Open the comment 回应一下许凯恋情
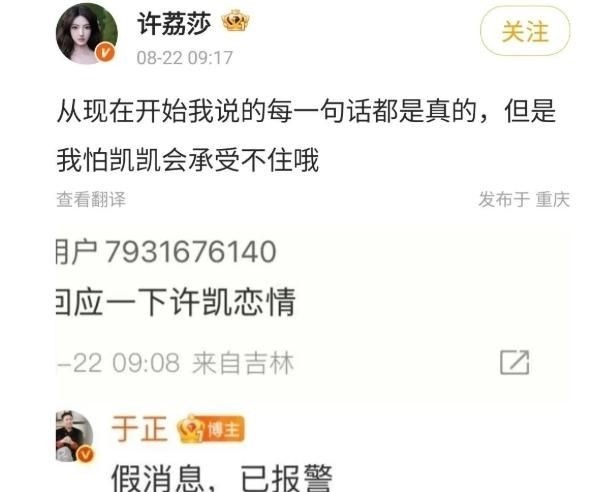This screenshot has height=492, width=615. (175, 302)
